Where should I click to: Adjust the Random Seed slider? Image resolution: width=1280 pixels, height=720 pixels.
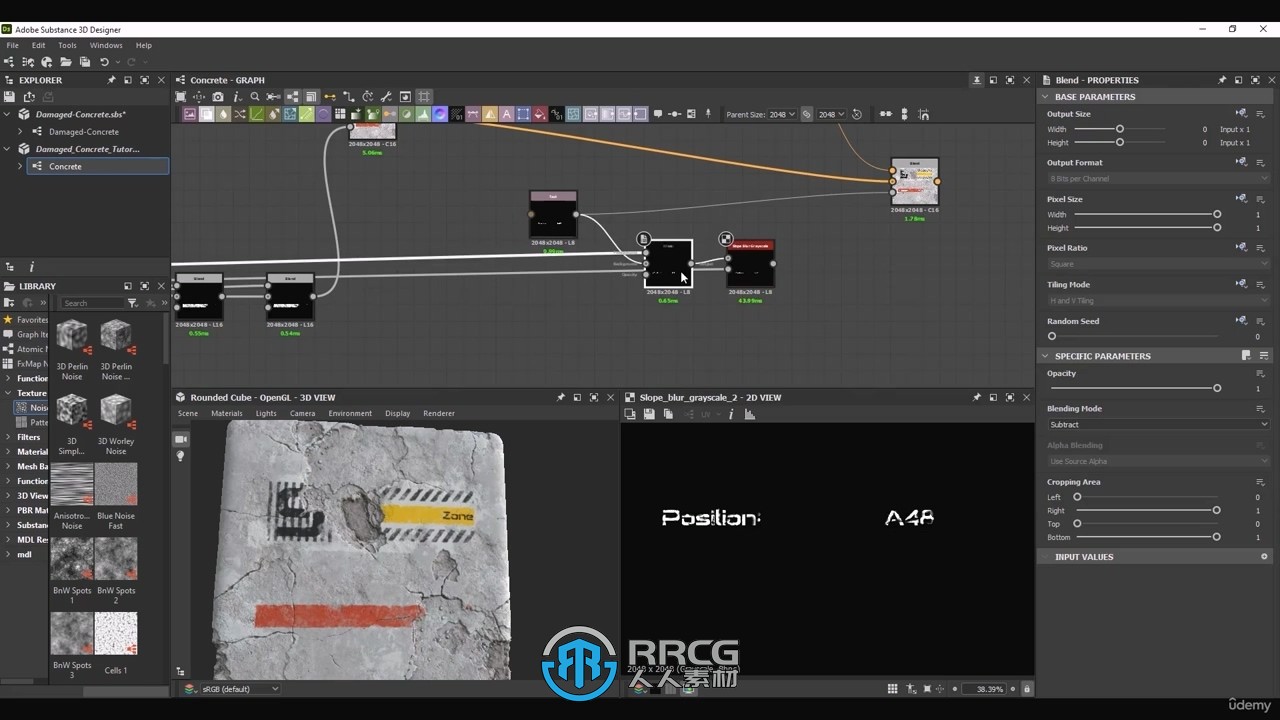(1133, 336)
